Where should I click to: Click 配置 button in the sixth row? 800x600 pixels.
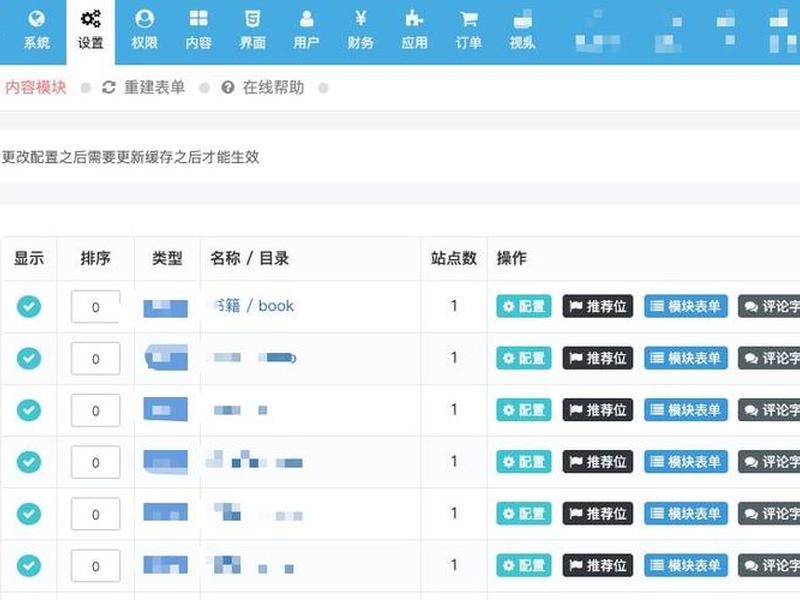(523, 565)
